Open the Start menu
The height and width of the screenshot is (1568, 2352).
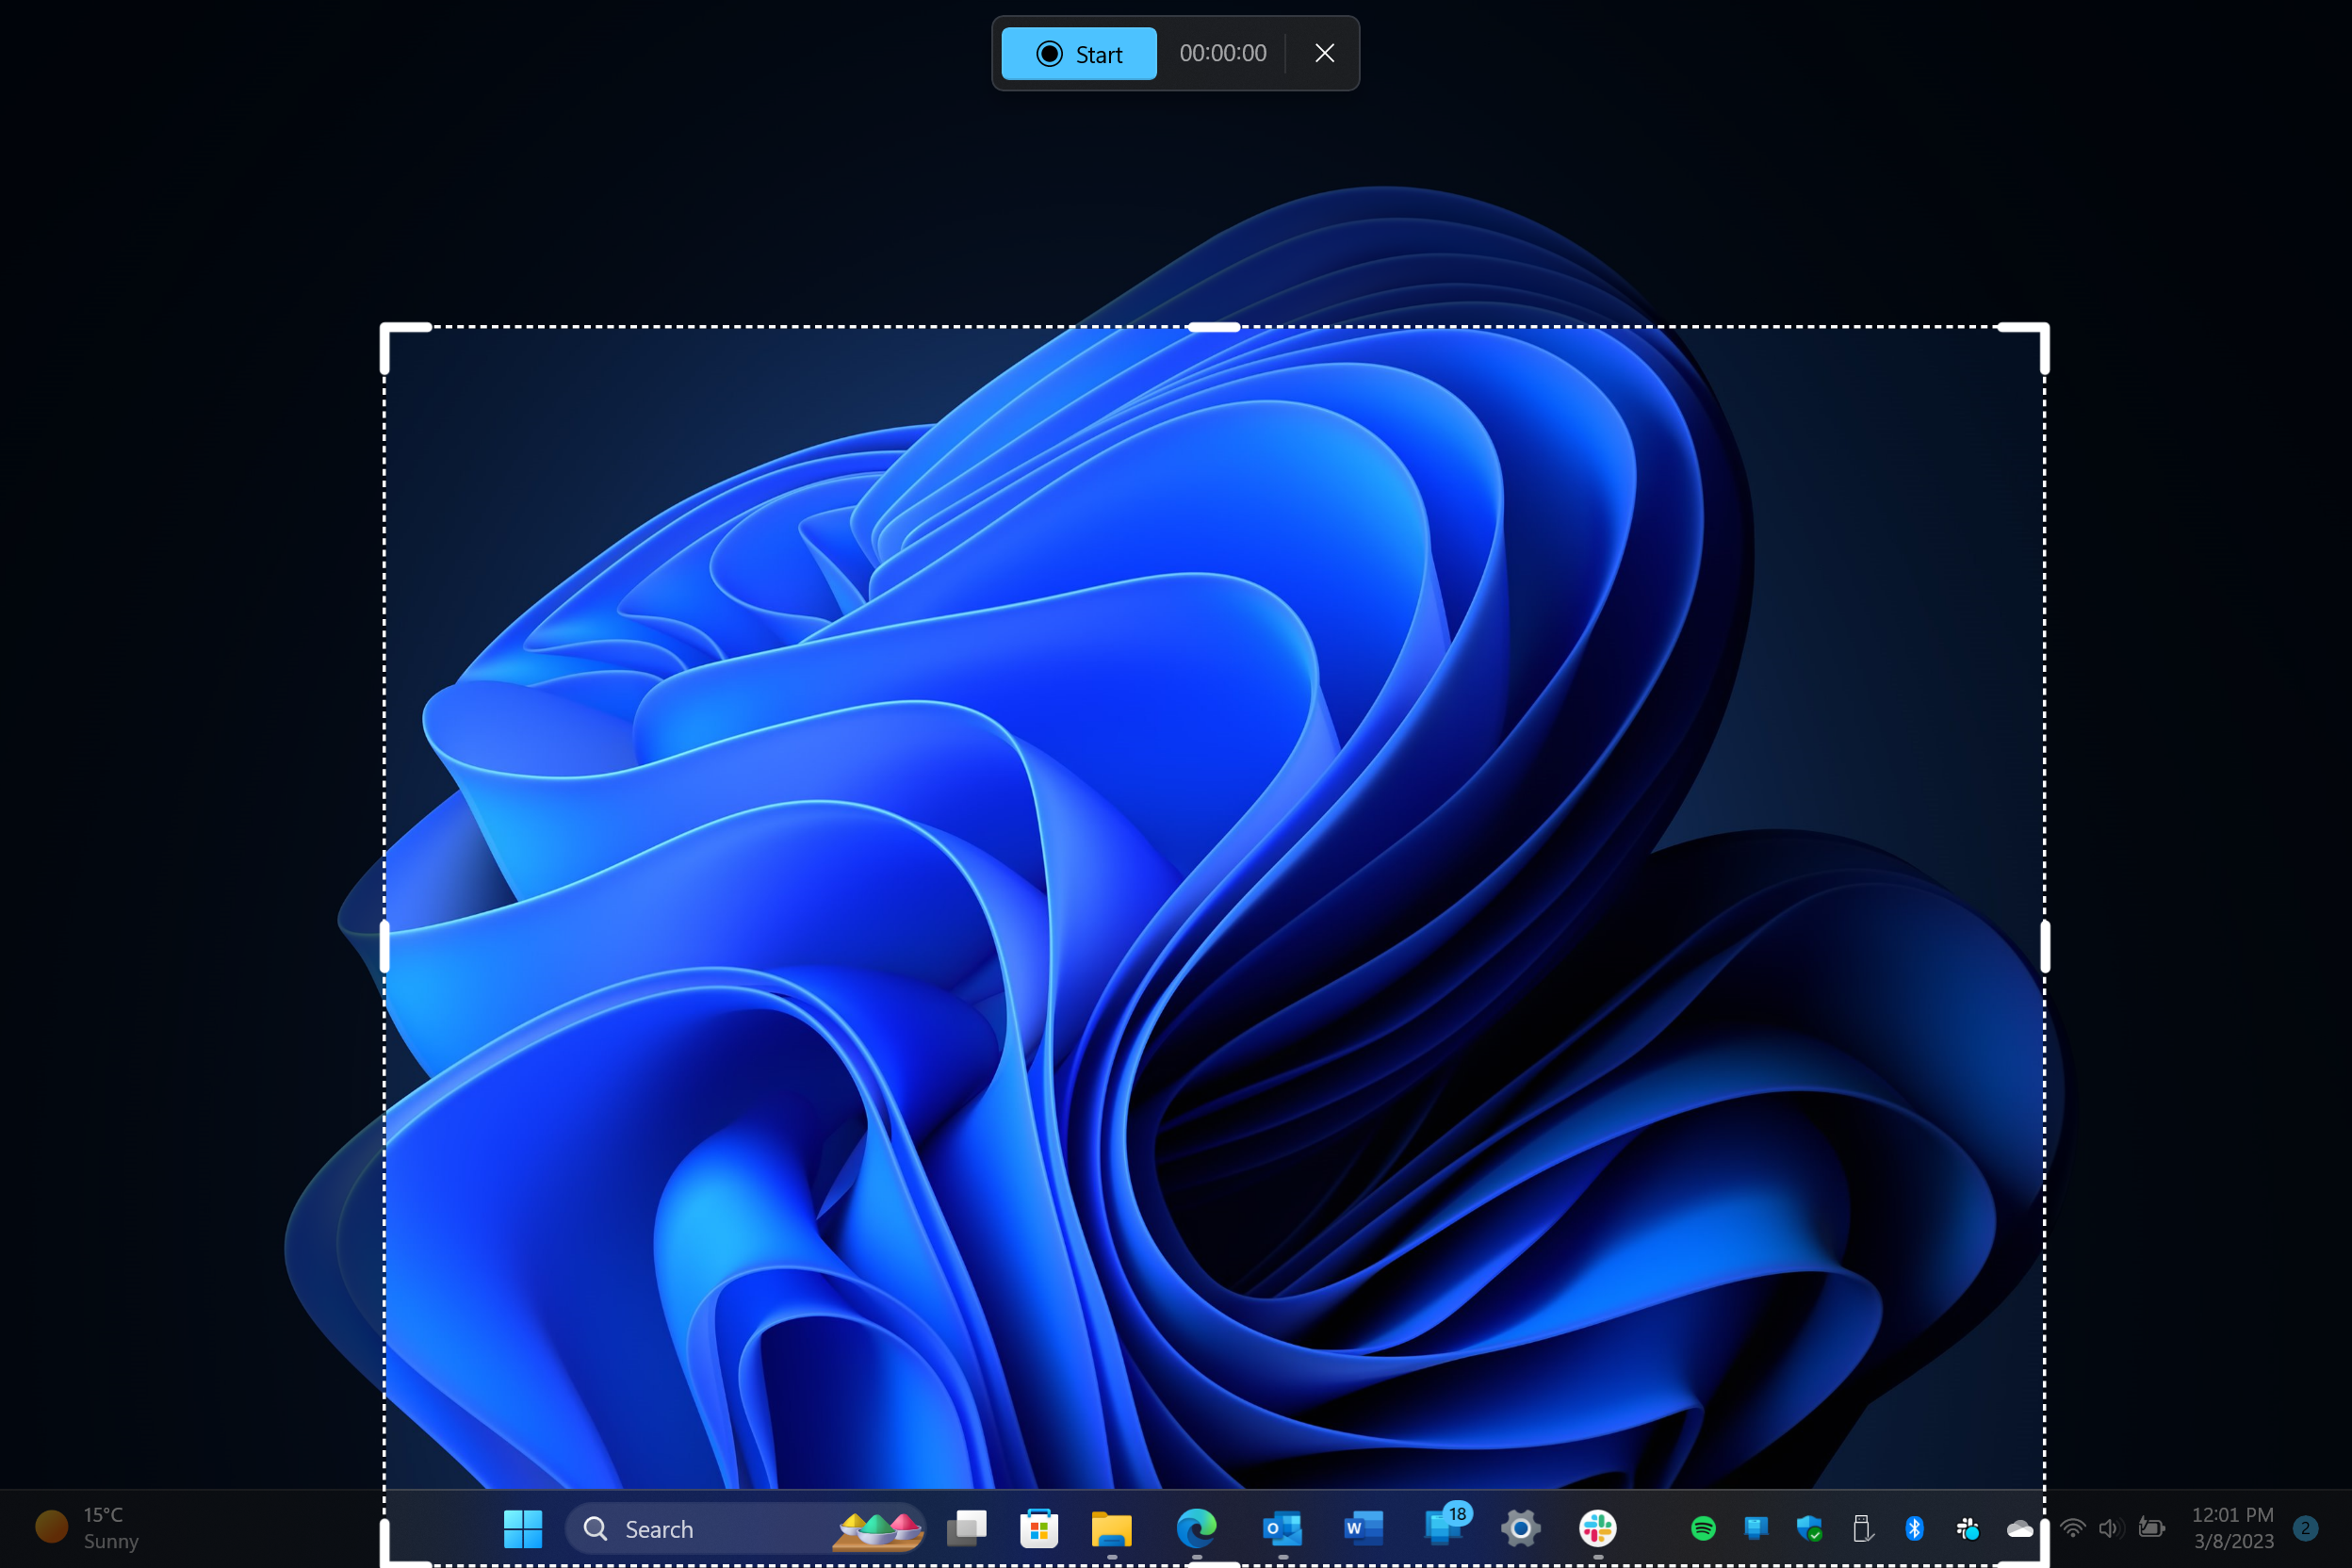[x=523, y=1528]
